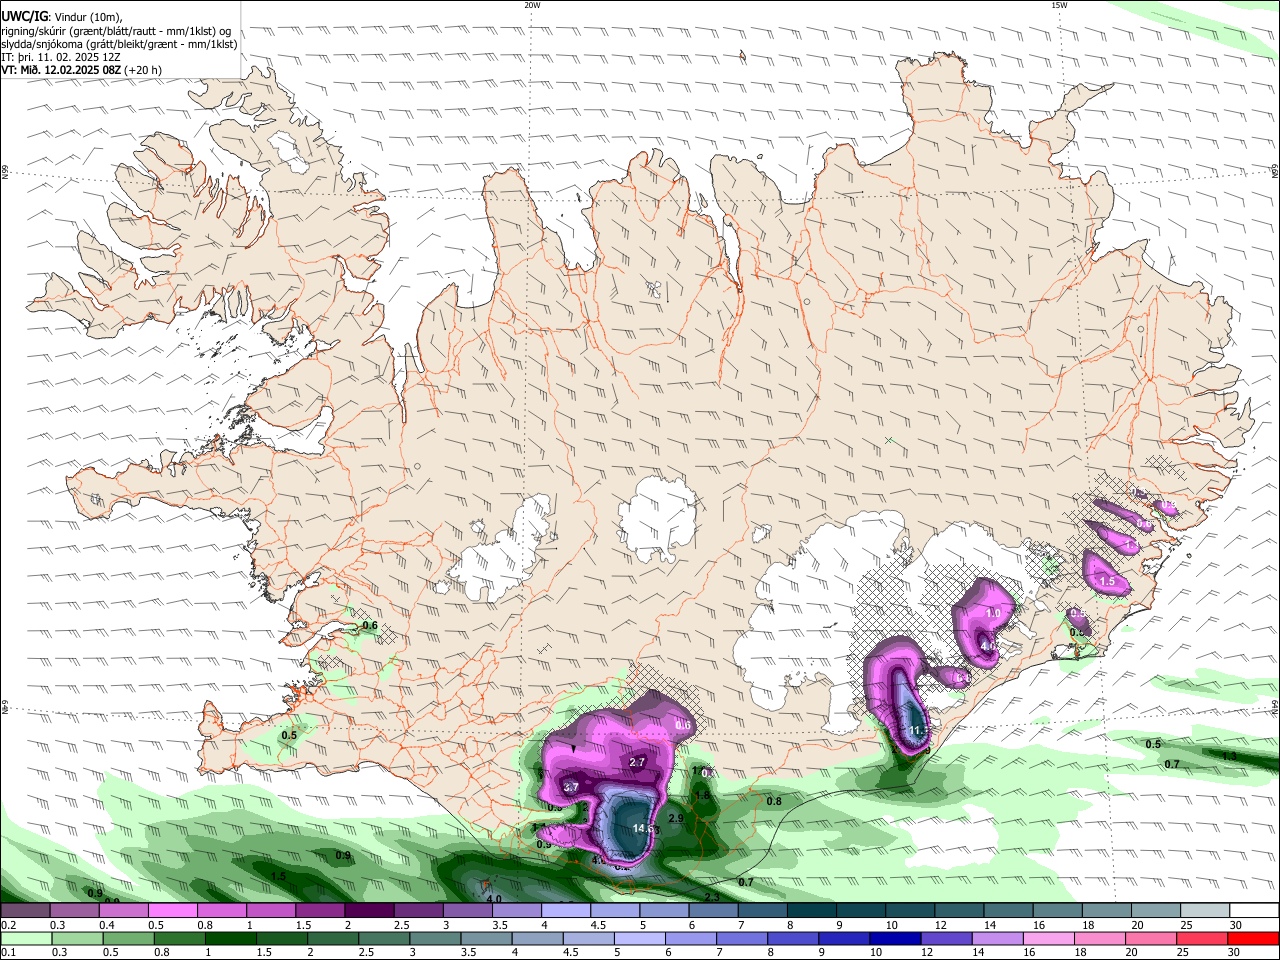Select the pale green 0.1 rain swatch
This screenshot has height=960, width=1280.
[25, 938]
